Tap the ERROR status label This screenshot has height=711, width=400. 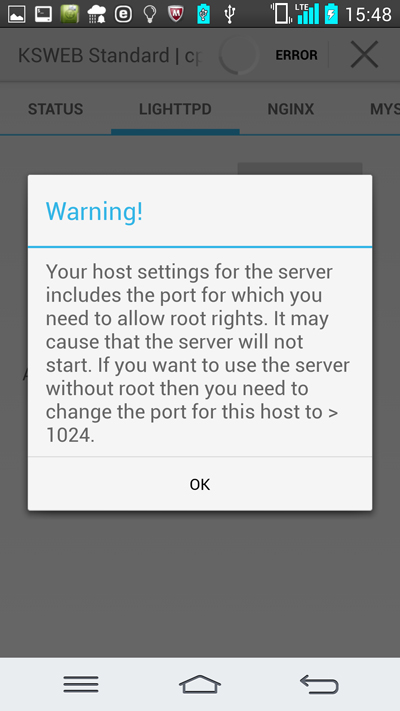click(x=296, y=55)
